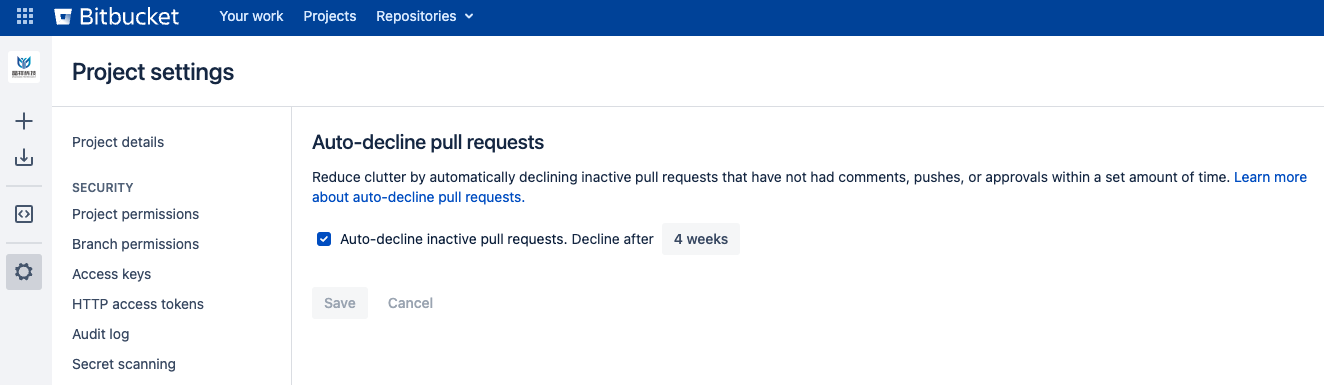Image resolution: width=1324 pixels, height=385 pixels.
Task: Open Projects in the top navigation
Action: [x=330, y=17]
